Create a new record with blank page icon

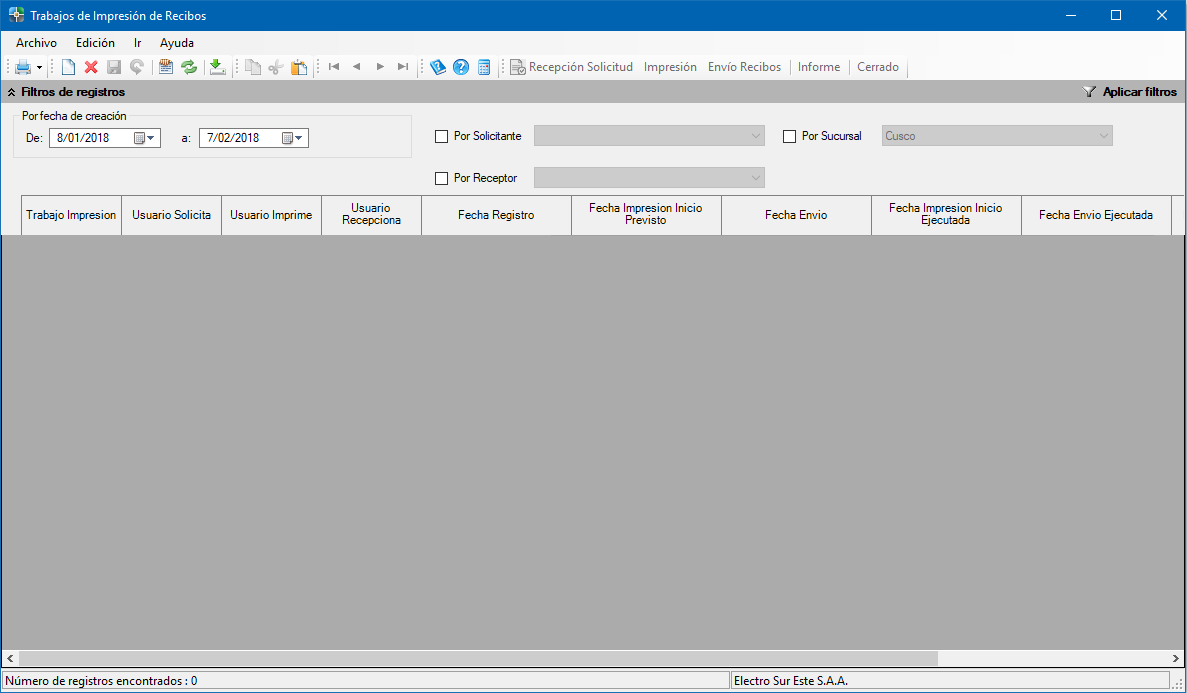click(68, 67)
